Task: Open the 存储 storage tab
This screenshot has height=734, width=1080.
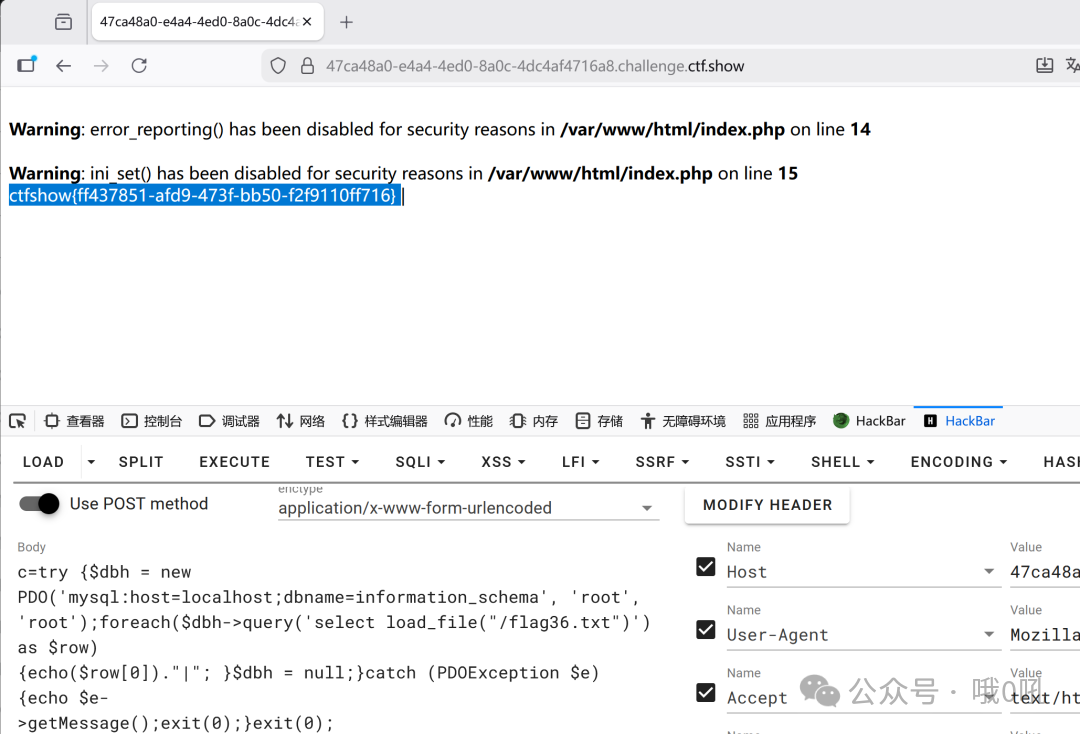Action: point(599,421)
